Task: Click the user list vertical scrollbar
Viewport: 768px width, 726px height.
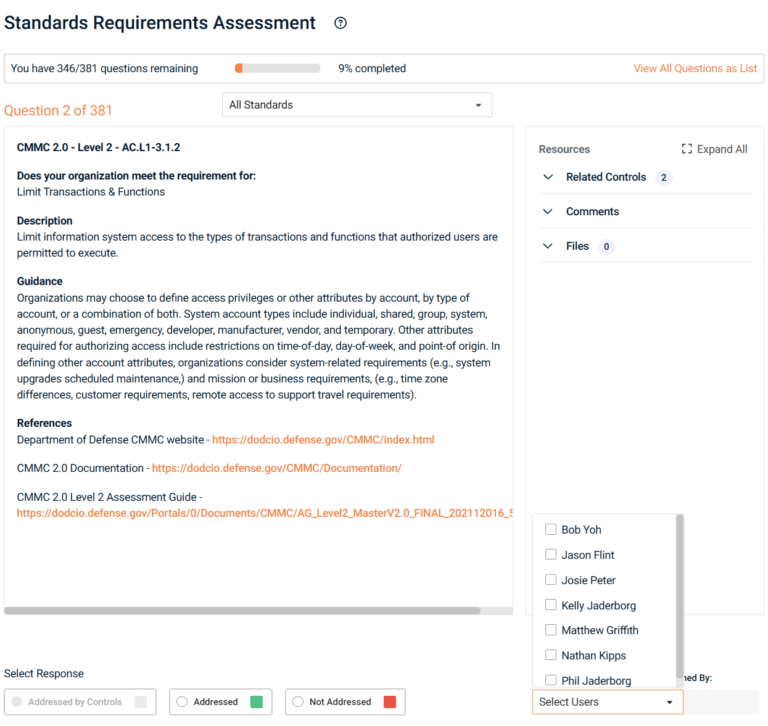Action: (679, 595)
